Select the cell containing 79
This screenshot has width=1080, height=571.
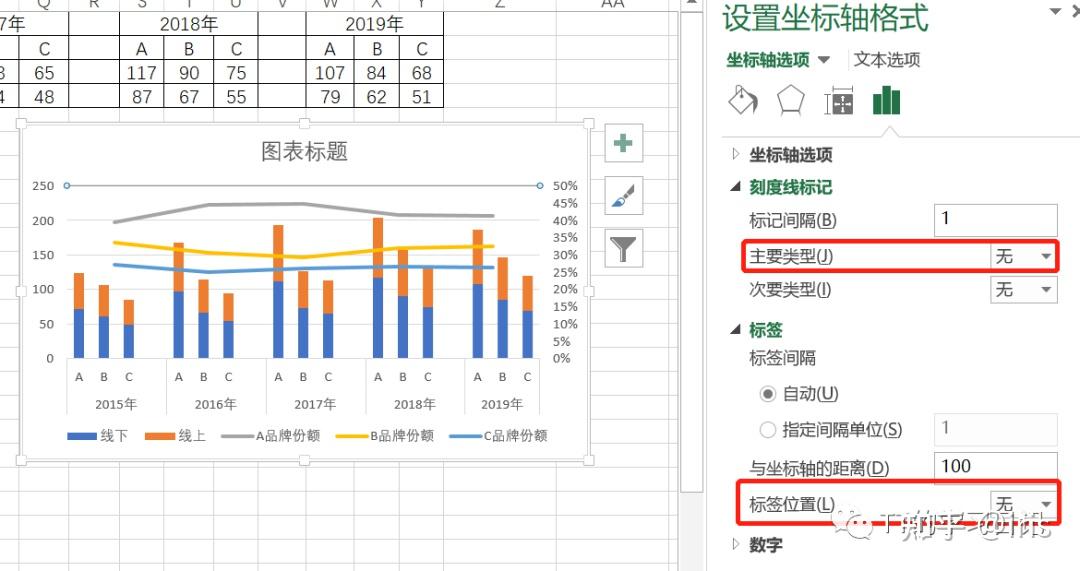(x=329, y=96)
